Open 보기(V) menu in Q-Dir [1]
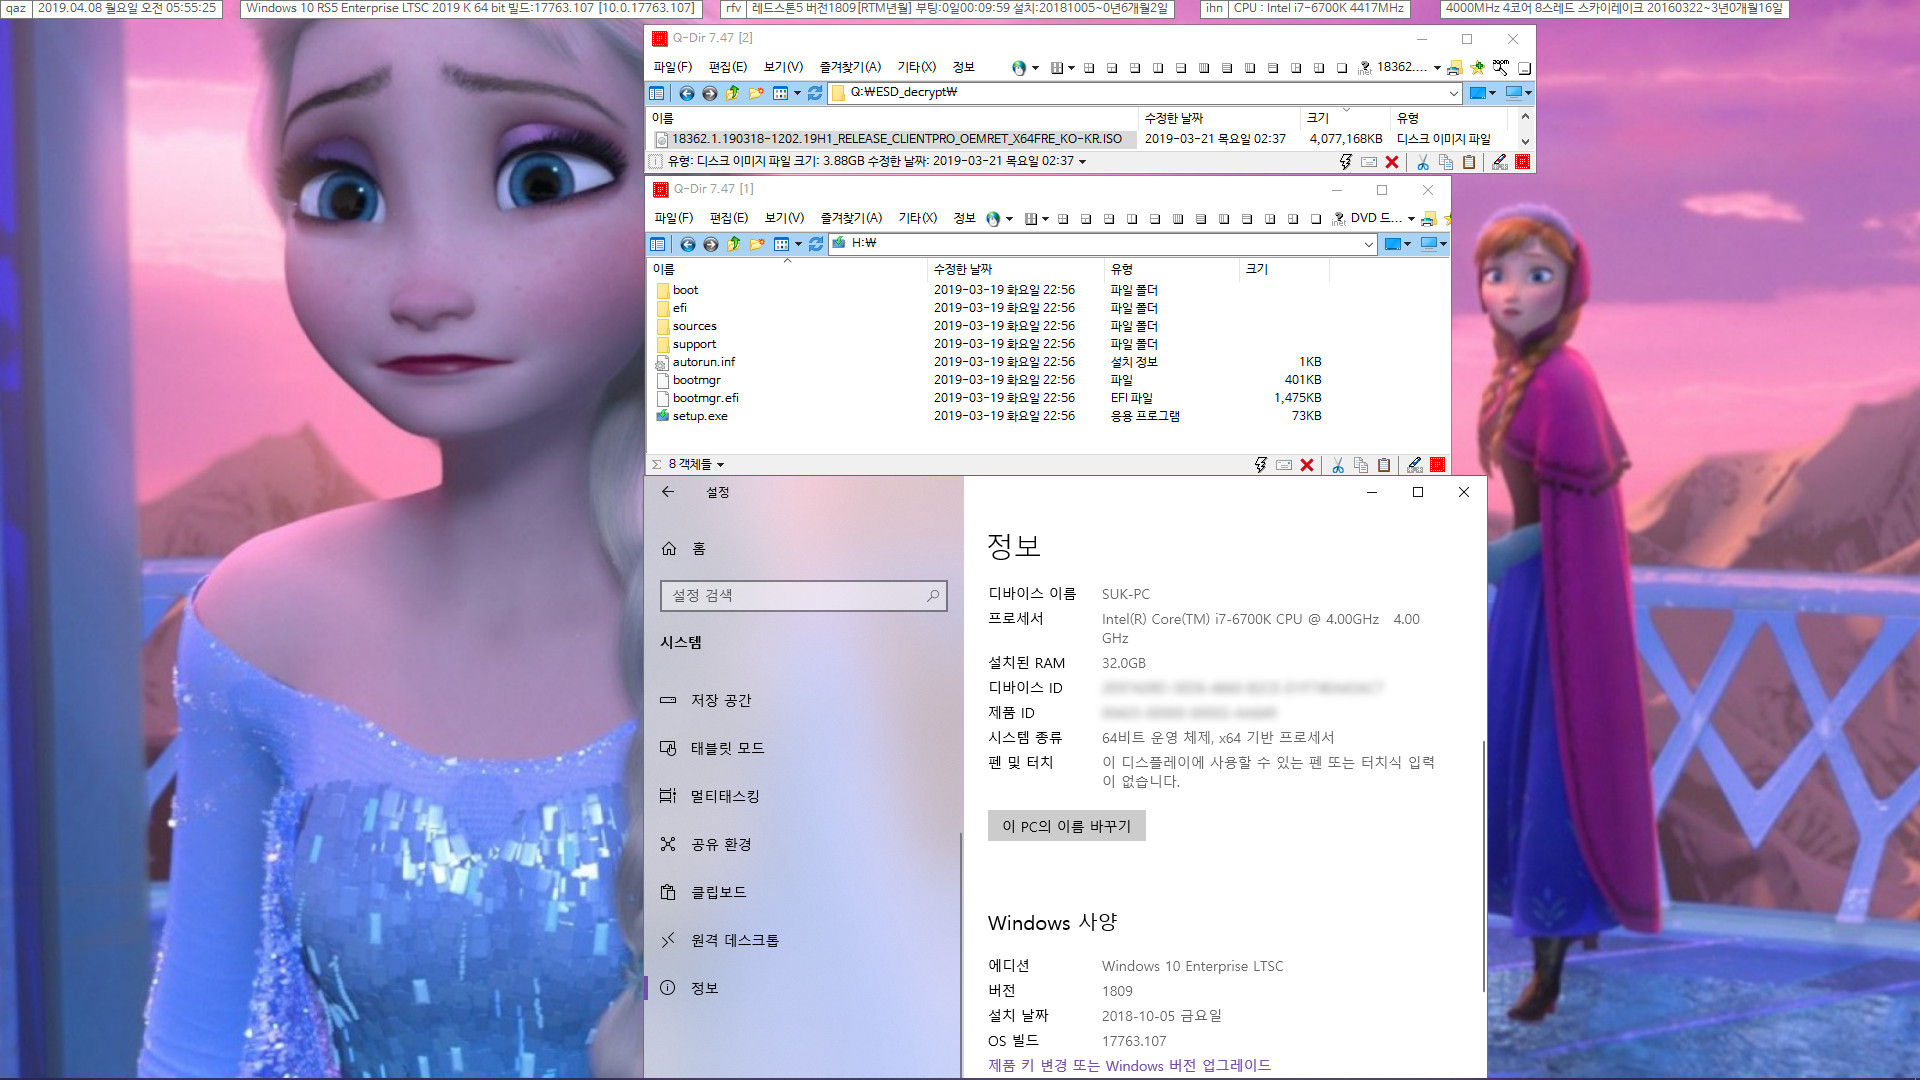 click(x=784, y=218)
